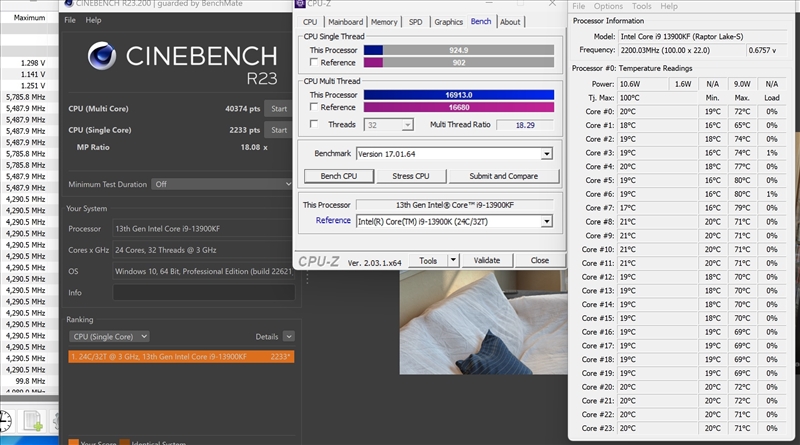Click the CPU-Z purple title bar icon

point(300,3)
